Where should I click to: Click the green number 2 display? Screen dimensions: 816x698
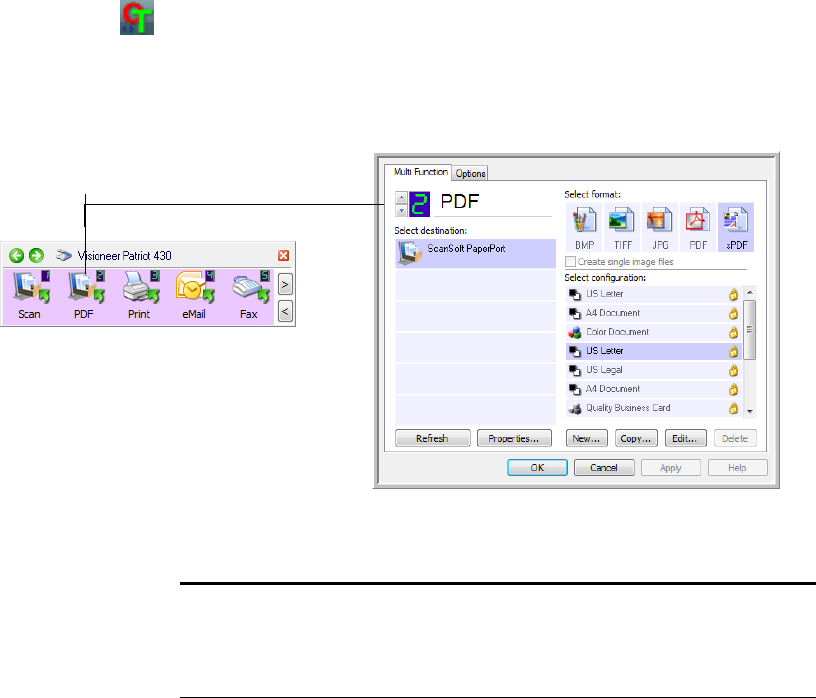(x=419, y=204)
